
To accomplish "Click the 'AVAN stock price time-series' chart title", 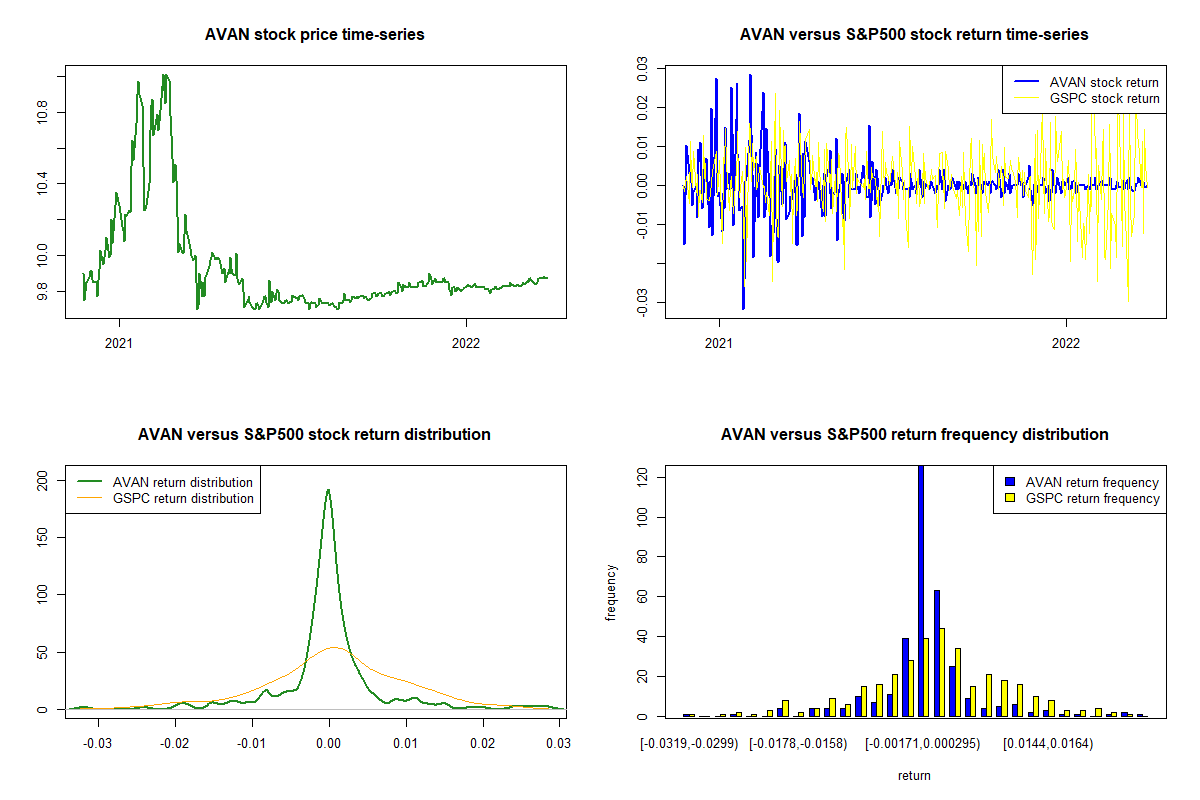I will pos(314,35).
